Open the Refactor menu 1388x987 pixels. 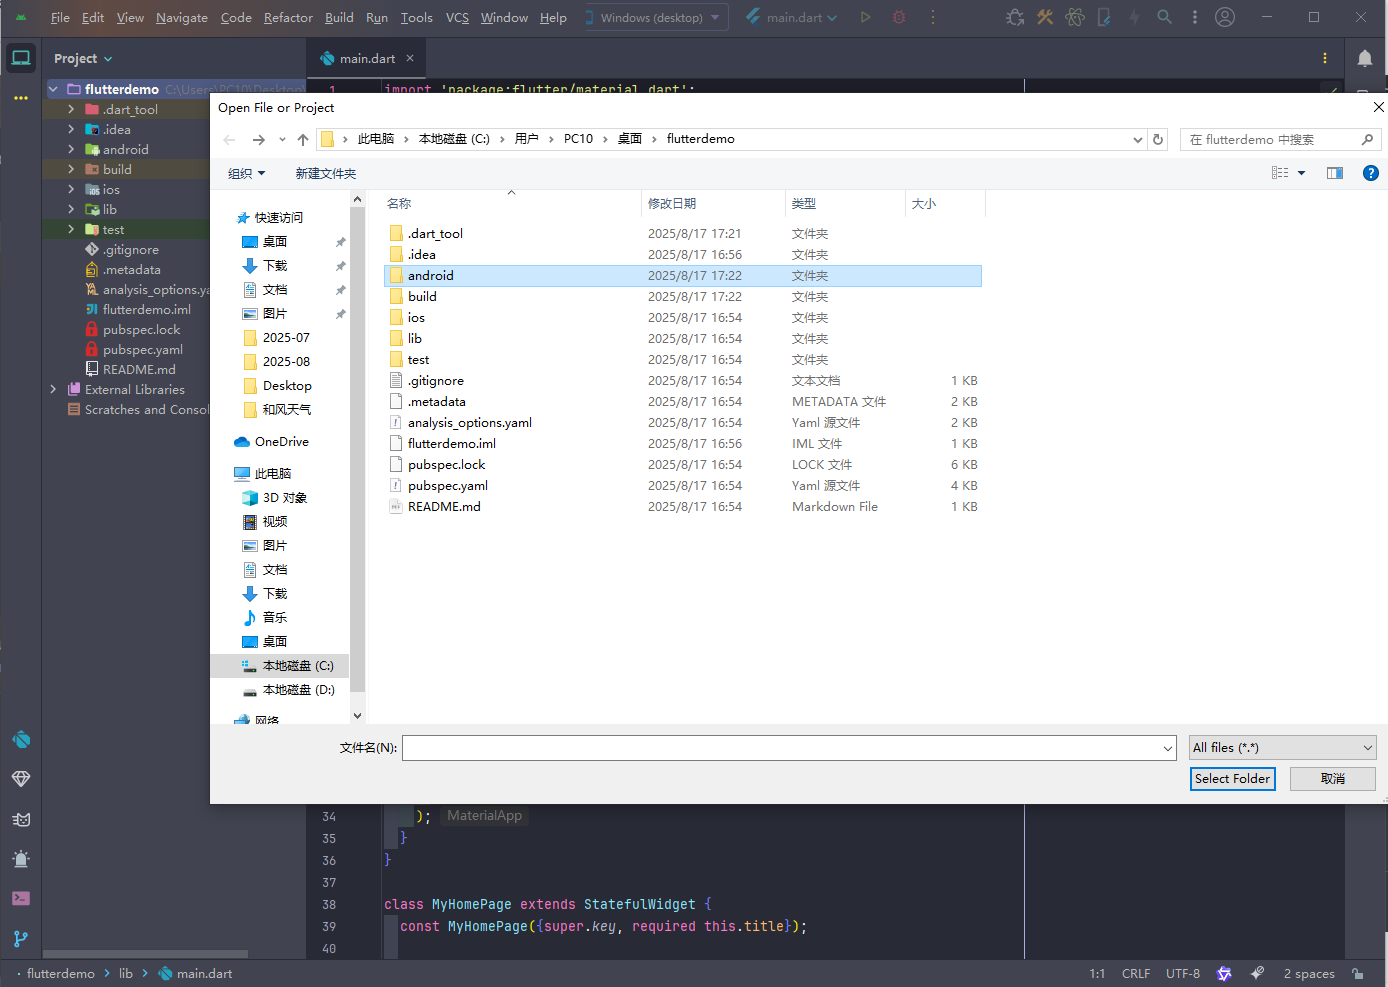(x=288, y=18)
